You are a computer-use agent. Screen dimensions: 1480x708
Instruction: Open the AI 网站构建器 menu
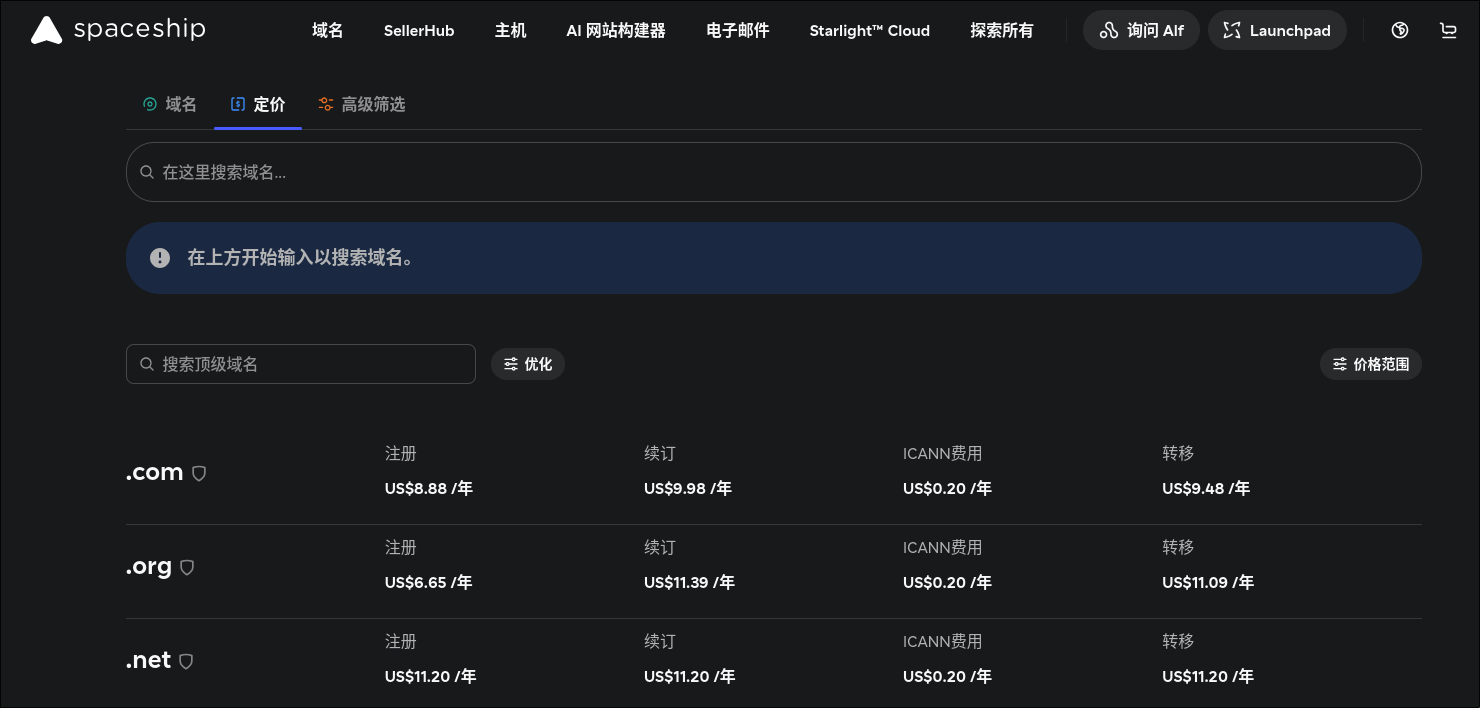616,30
